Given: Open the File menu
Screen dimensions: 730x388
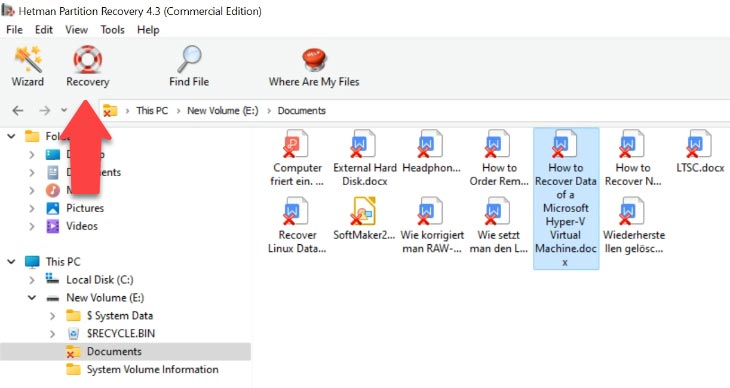Looking at the screenshot, I should coord(14,30).
